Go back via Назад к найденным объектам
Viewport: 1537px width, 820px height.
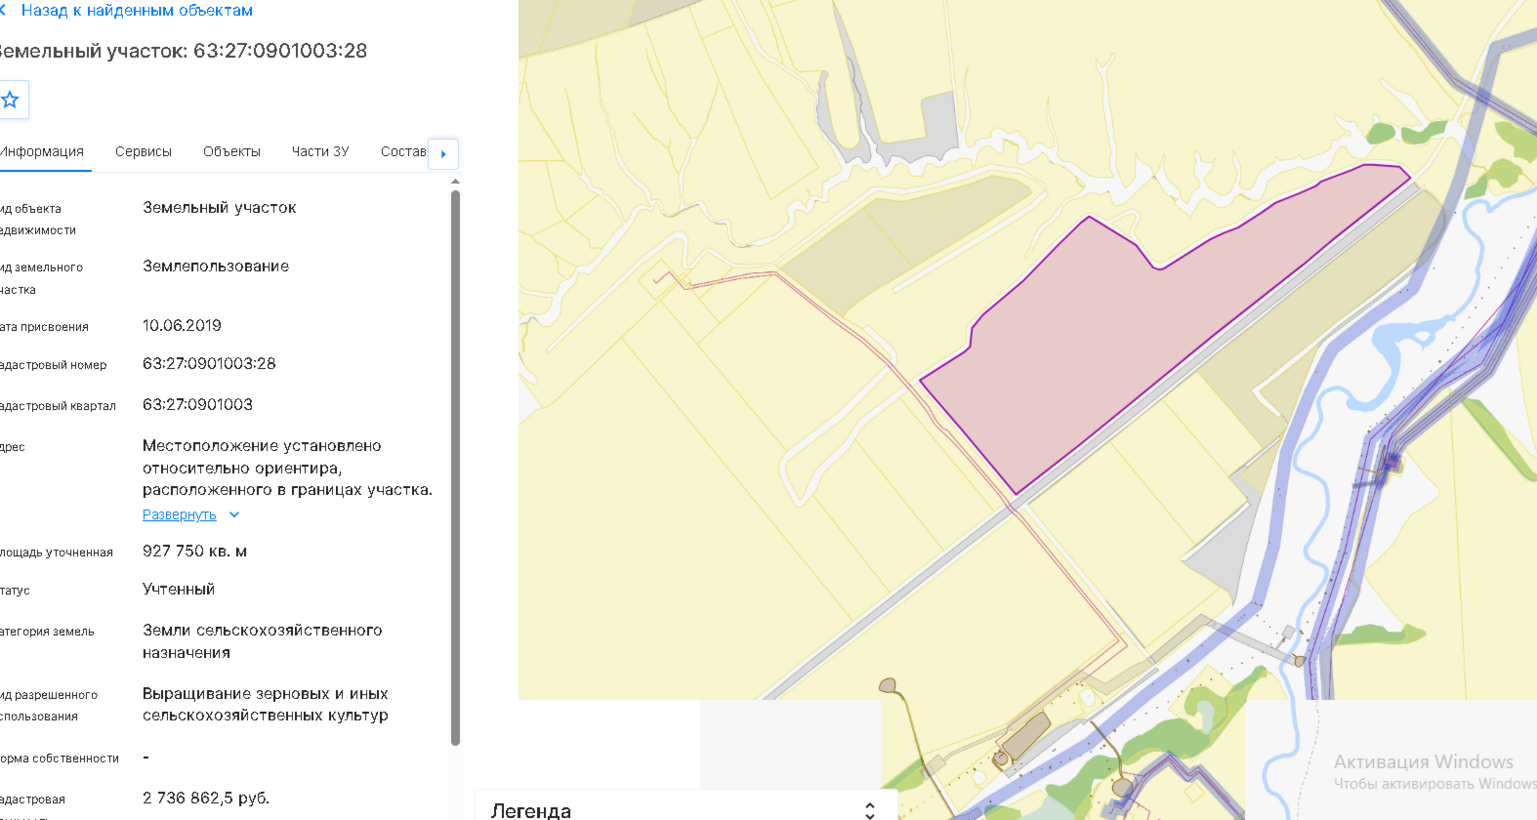(x=137, y=11)
